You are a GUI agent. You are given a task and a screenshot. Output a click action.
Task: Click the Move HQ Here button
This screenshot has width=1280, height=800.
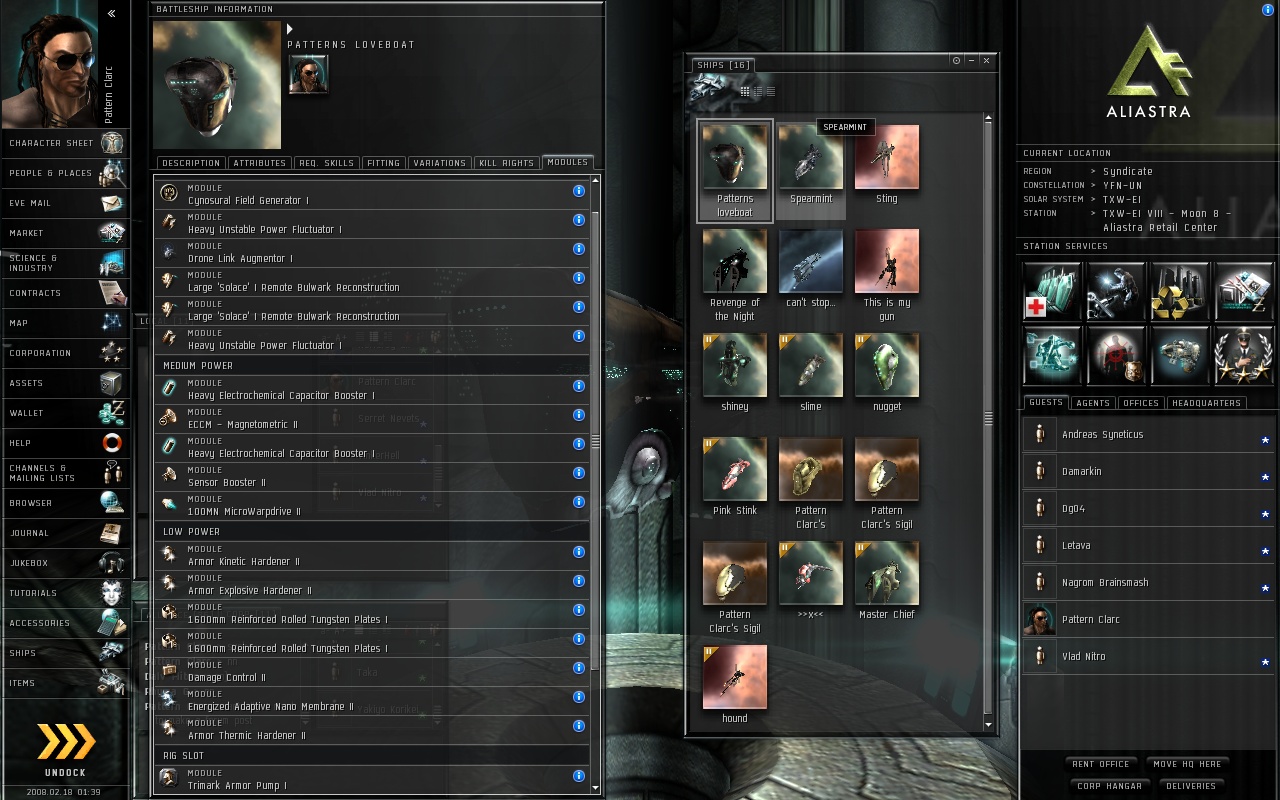coord(1187,764)
